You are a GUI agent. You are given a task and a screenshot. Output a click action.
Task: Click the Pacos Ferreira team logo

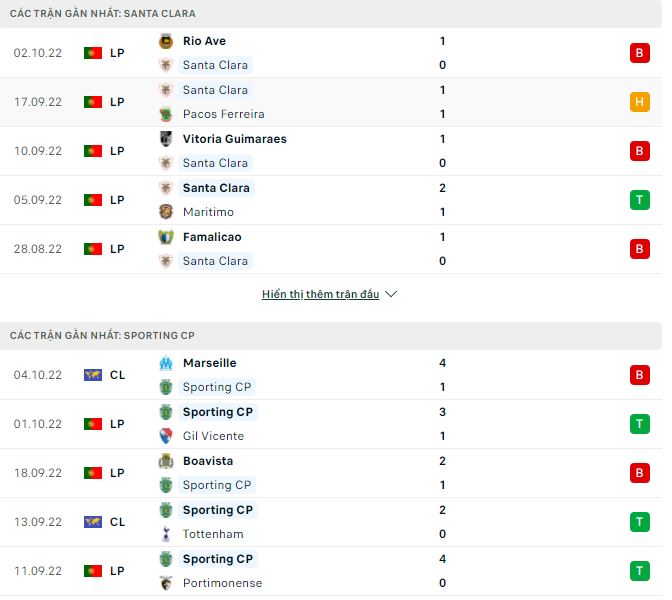pyautogui.click(x=166, y=114)
